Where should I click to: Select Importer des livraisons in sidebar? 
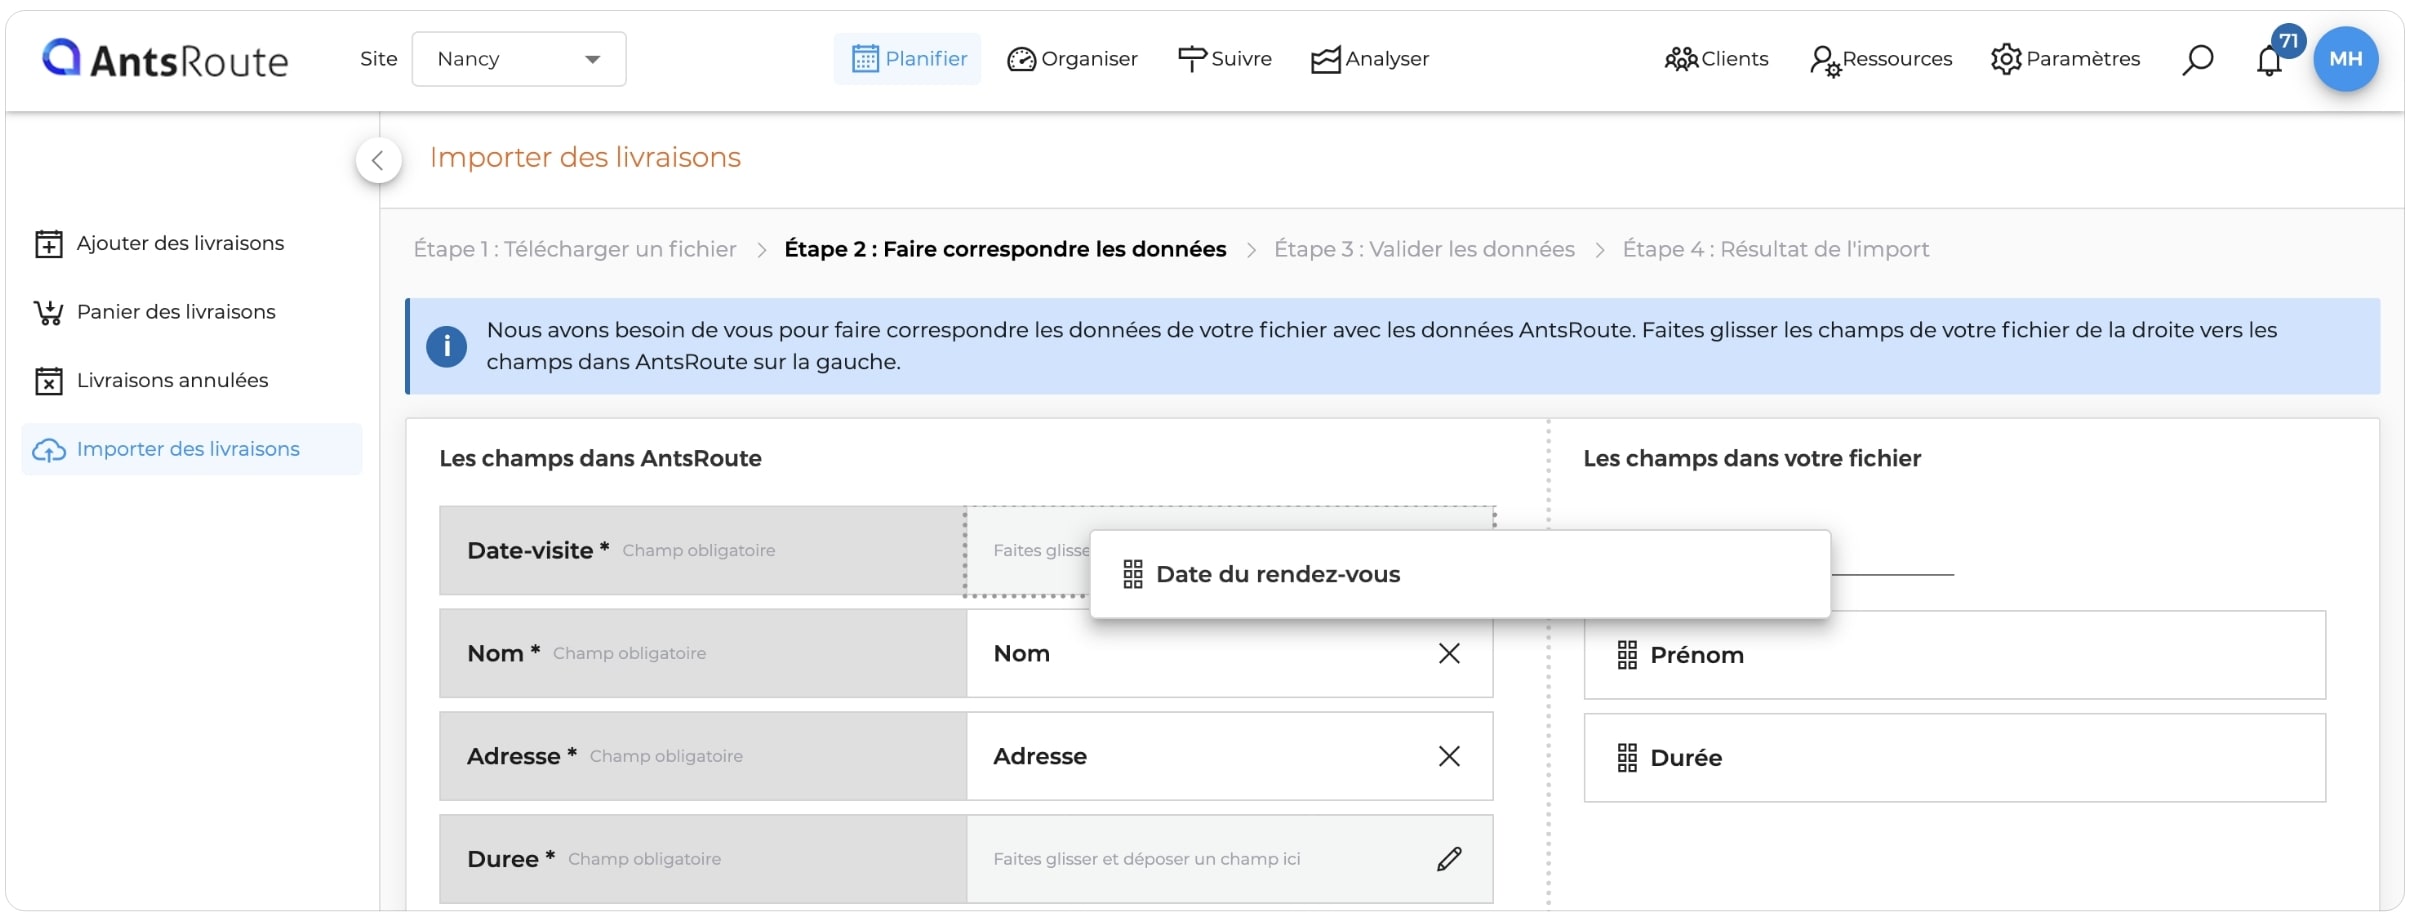(192, 449)
